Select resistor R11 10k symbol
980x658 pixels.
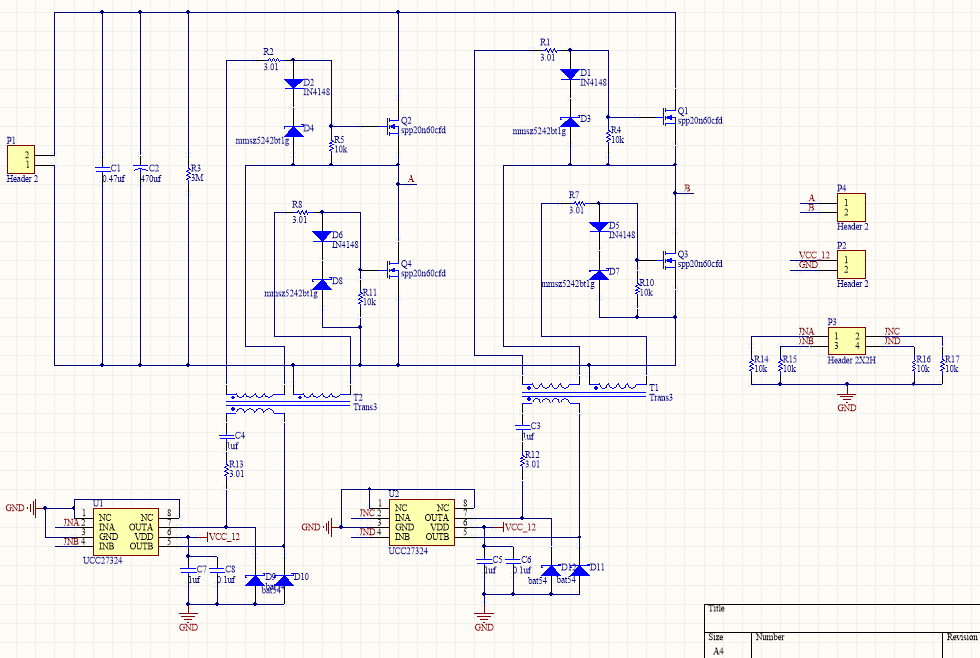pyautogui.click(x=360, y=298)
